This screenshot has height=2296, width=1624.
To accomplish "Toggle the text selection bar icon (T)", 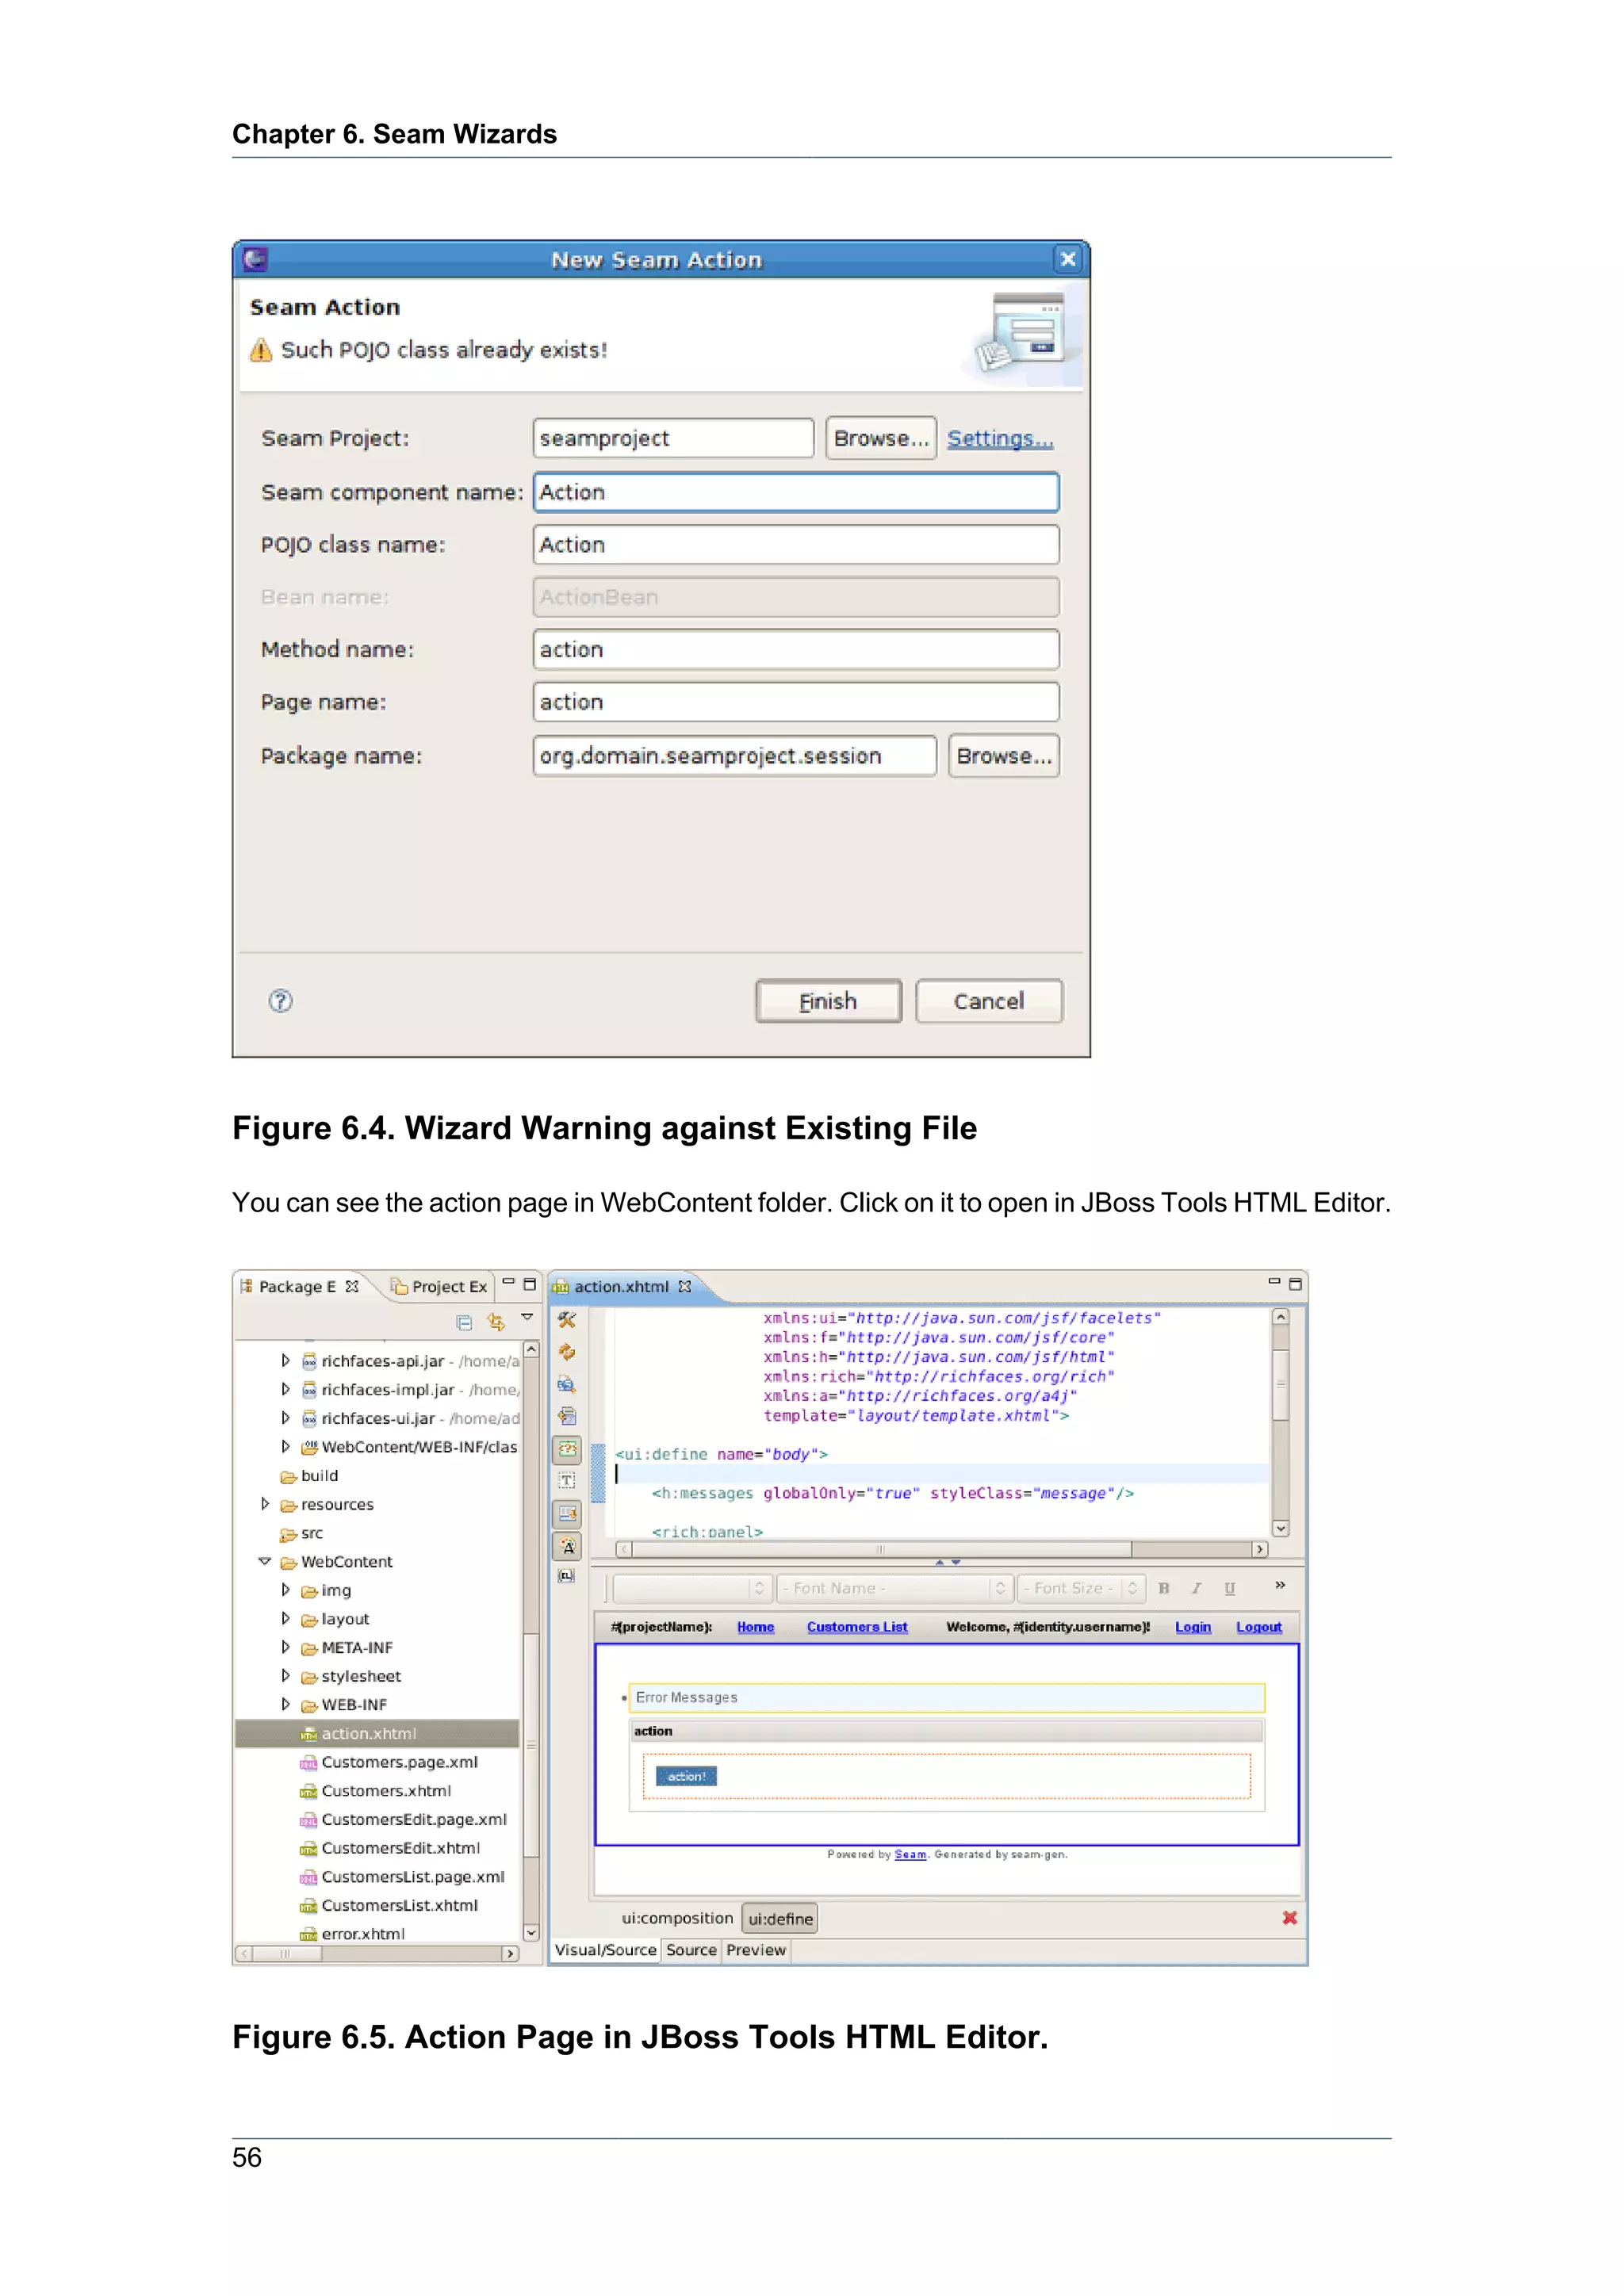I will (567, 1481).
